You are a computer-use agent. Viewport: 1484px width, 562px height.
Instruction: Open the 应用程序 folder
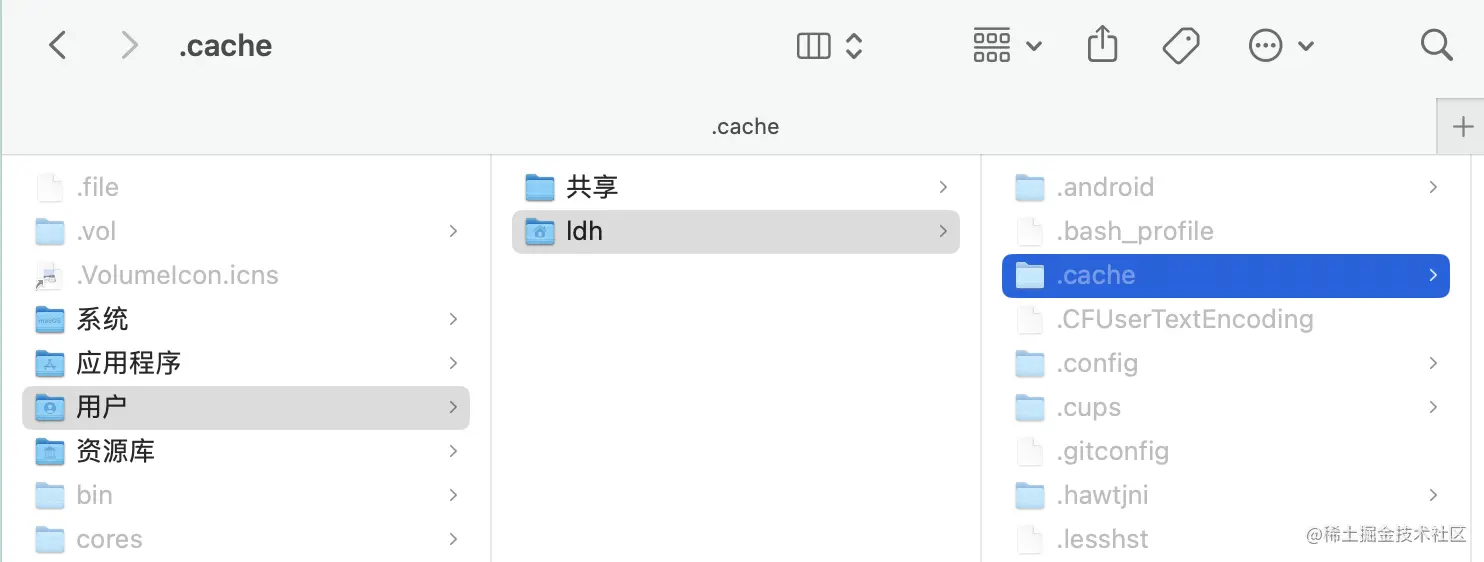pos(128,363)
